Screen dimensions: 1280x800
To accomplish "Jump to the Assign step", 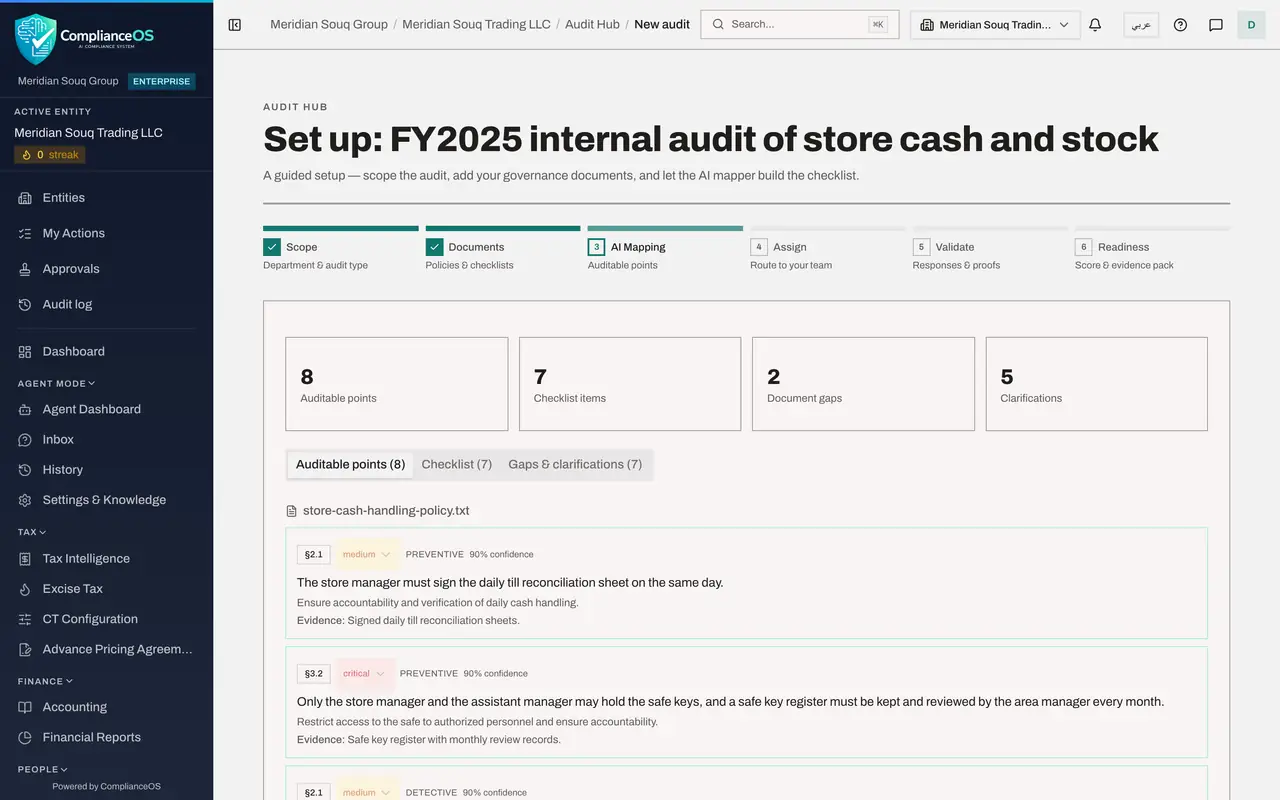I will 827,249.
